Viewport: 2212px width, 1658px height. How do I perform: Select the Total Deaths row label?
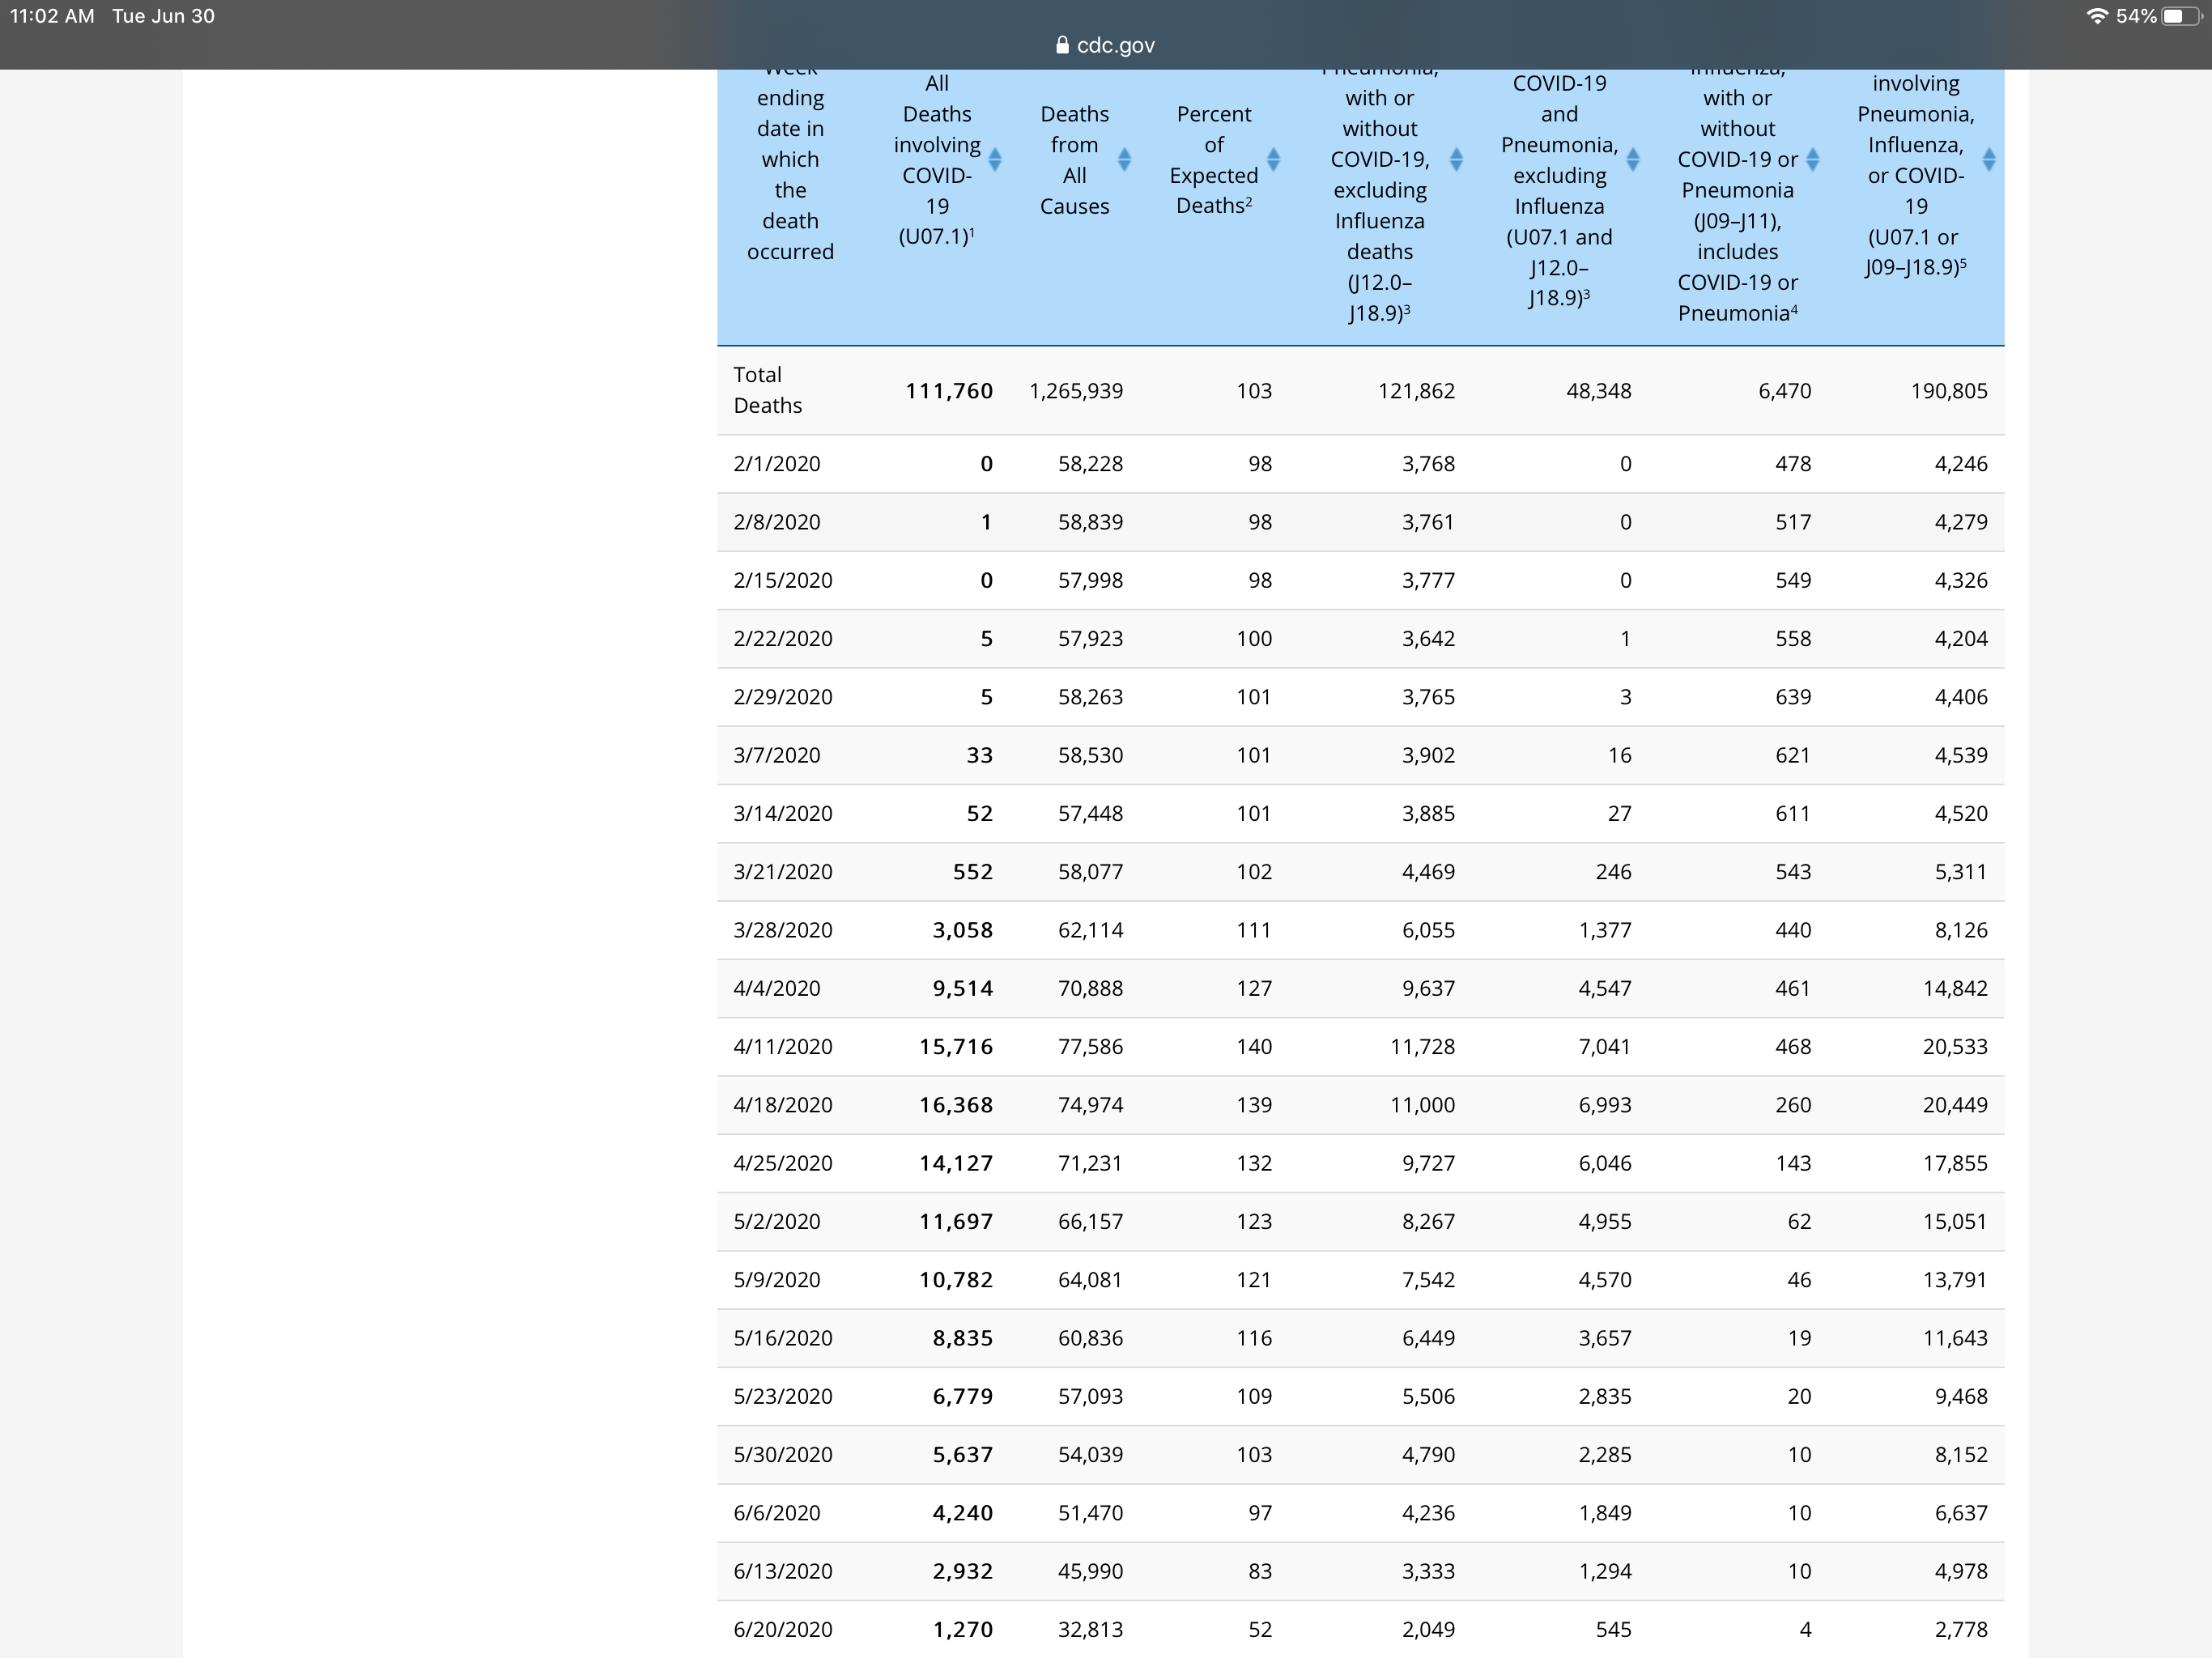767,390
